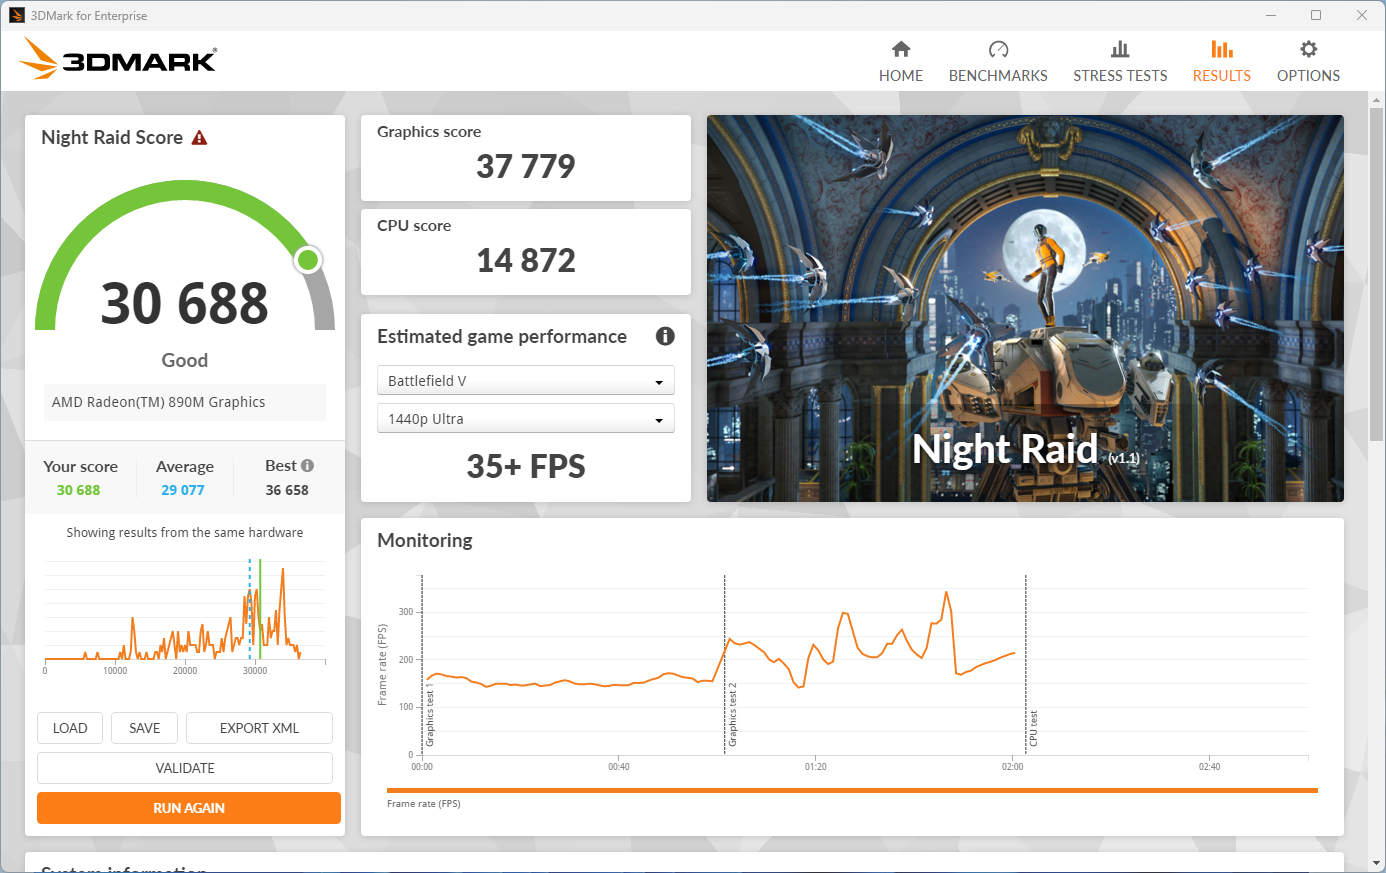This screenshot has width=1386, height=873.
Task: Validate the score with VALIDATE
Action: coord(185,767)
